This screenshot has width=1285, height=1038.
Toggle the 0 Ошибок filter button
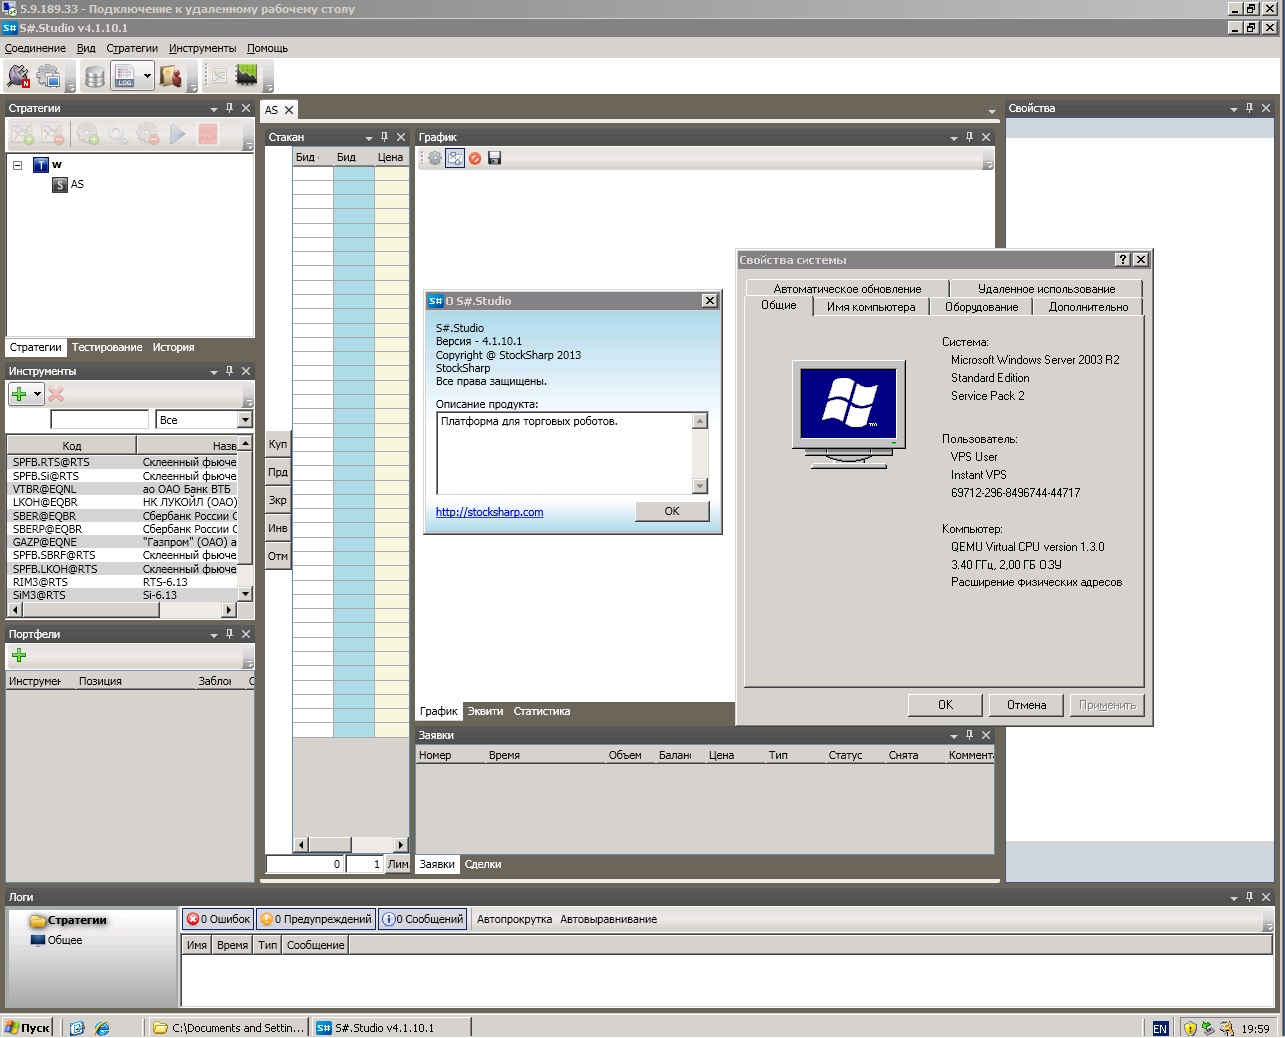click(218, 919)
